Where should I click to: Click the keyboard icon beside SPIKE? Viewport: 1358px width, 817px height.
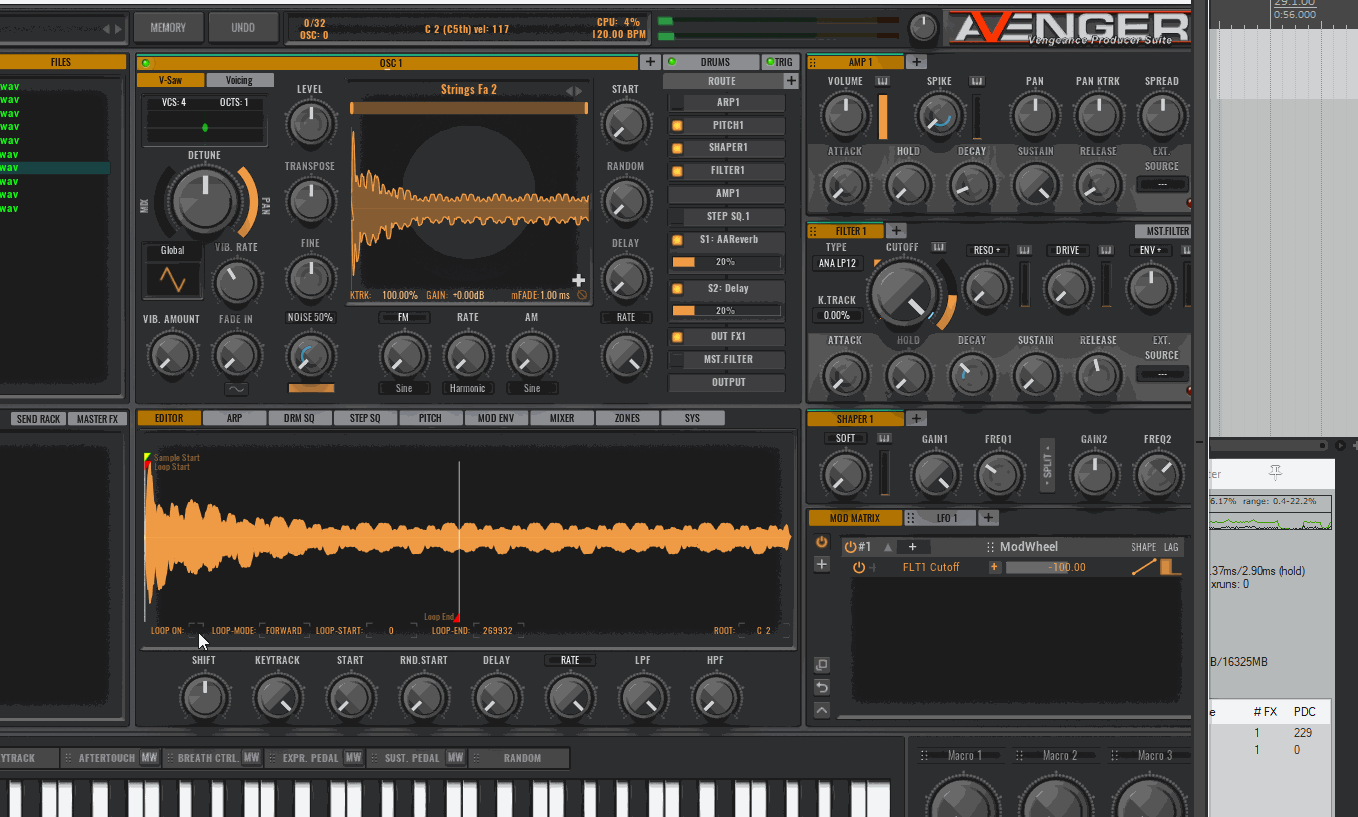tap(977, 81)
